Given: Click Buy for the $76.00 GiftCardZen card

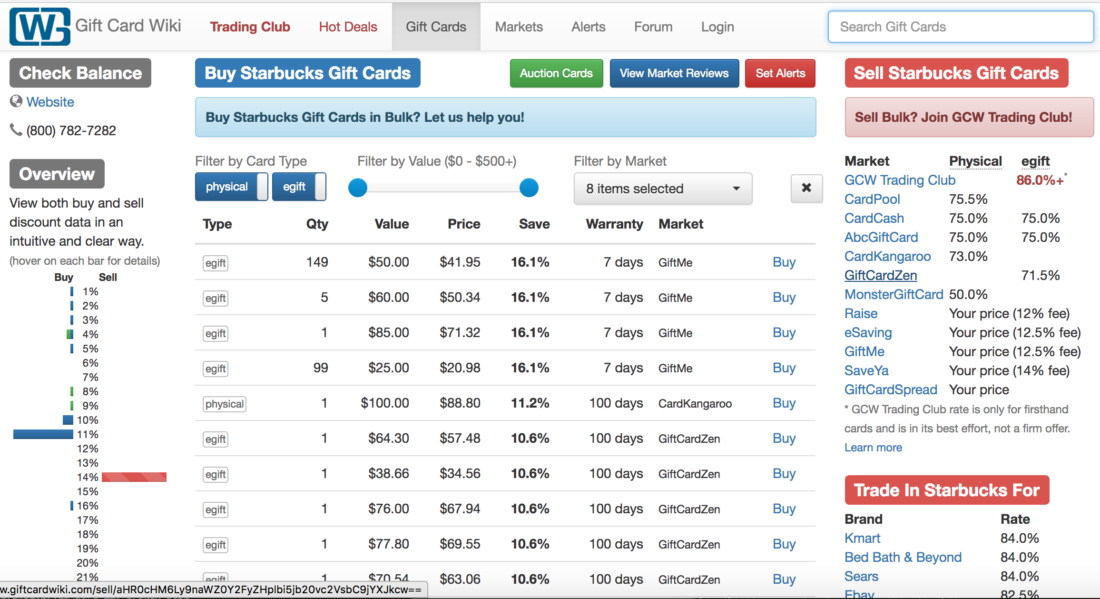Looking at the screenshot, I should pyautogui.click(x=784, y=509).
